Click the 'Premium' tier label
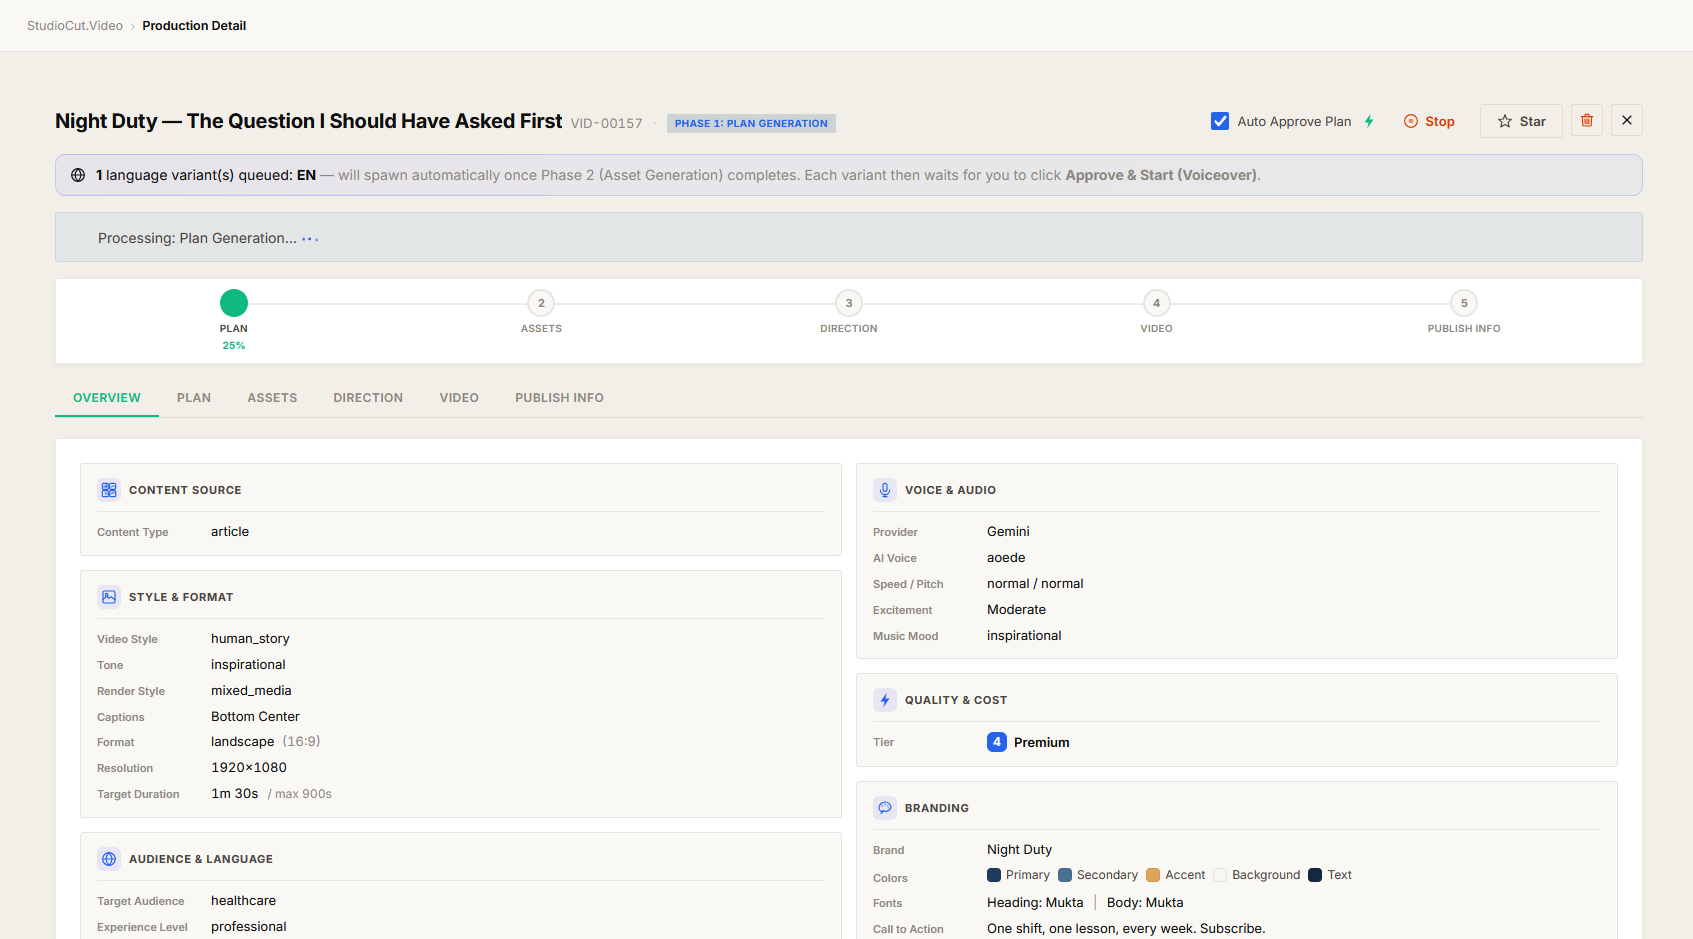The height and width of the screenshot is (939, 1693). [x=1042, y=742]
